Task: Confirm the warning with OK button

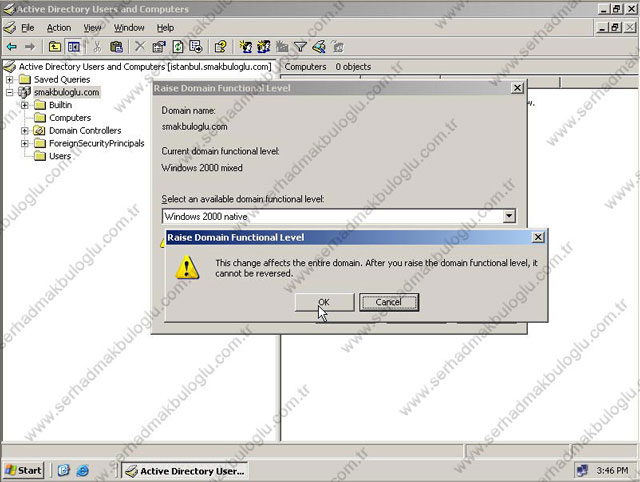Action: coord(324,302)
